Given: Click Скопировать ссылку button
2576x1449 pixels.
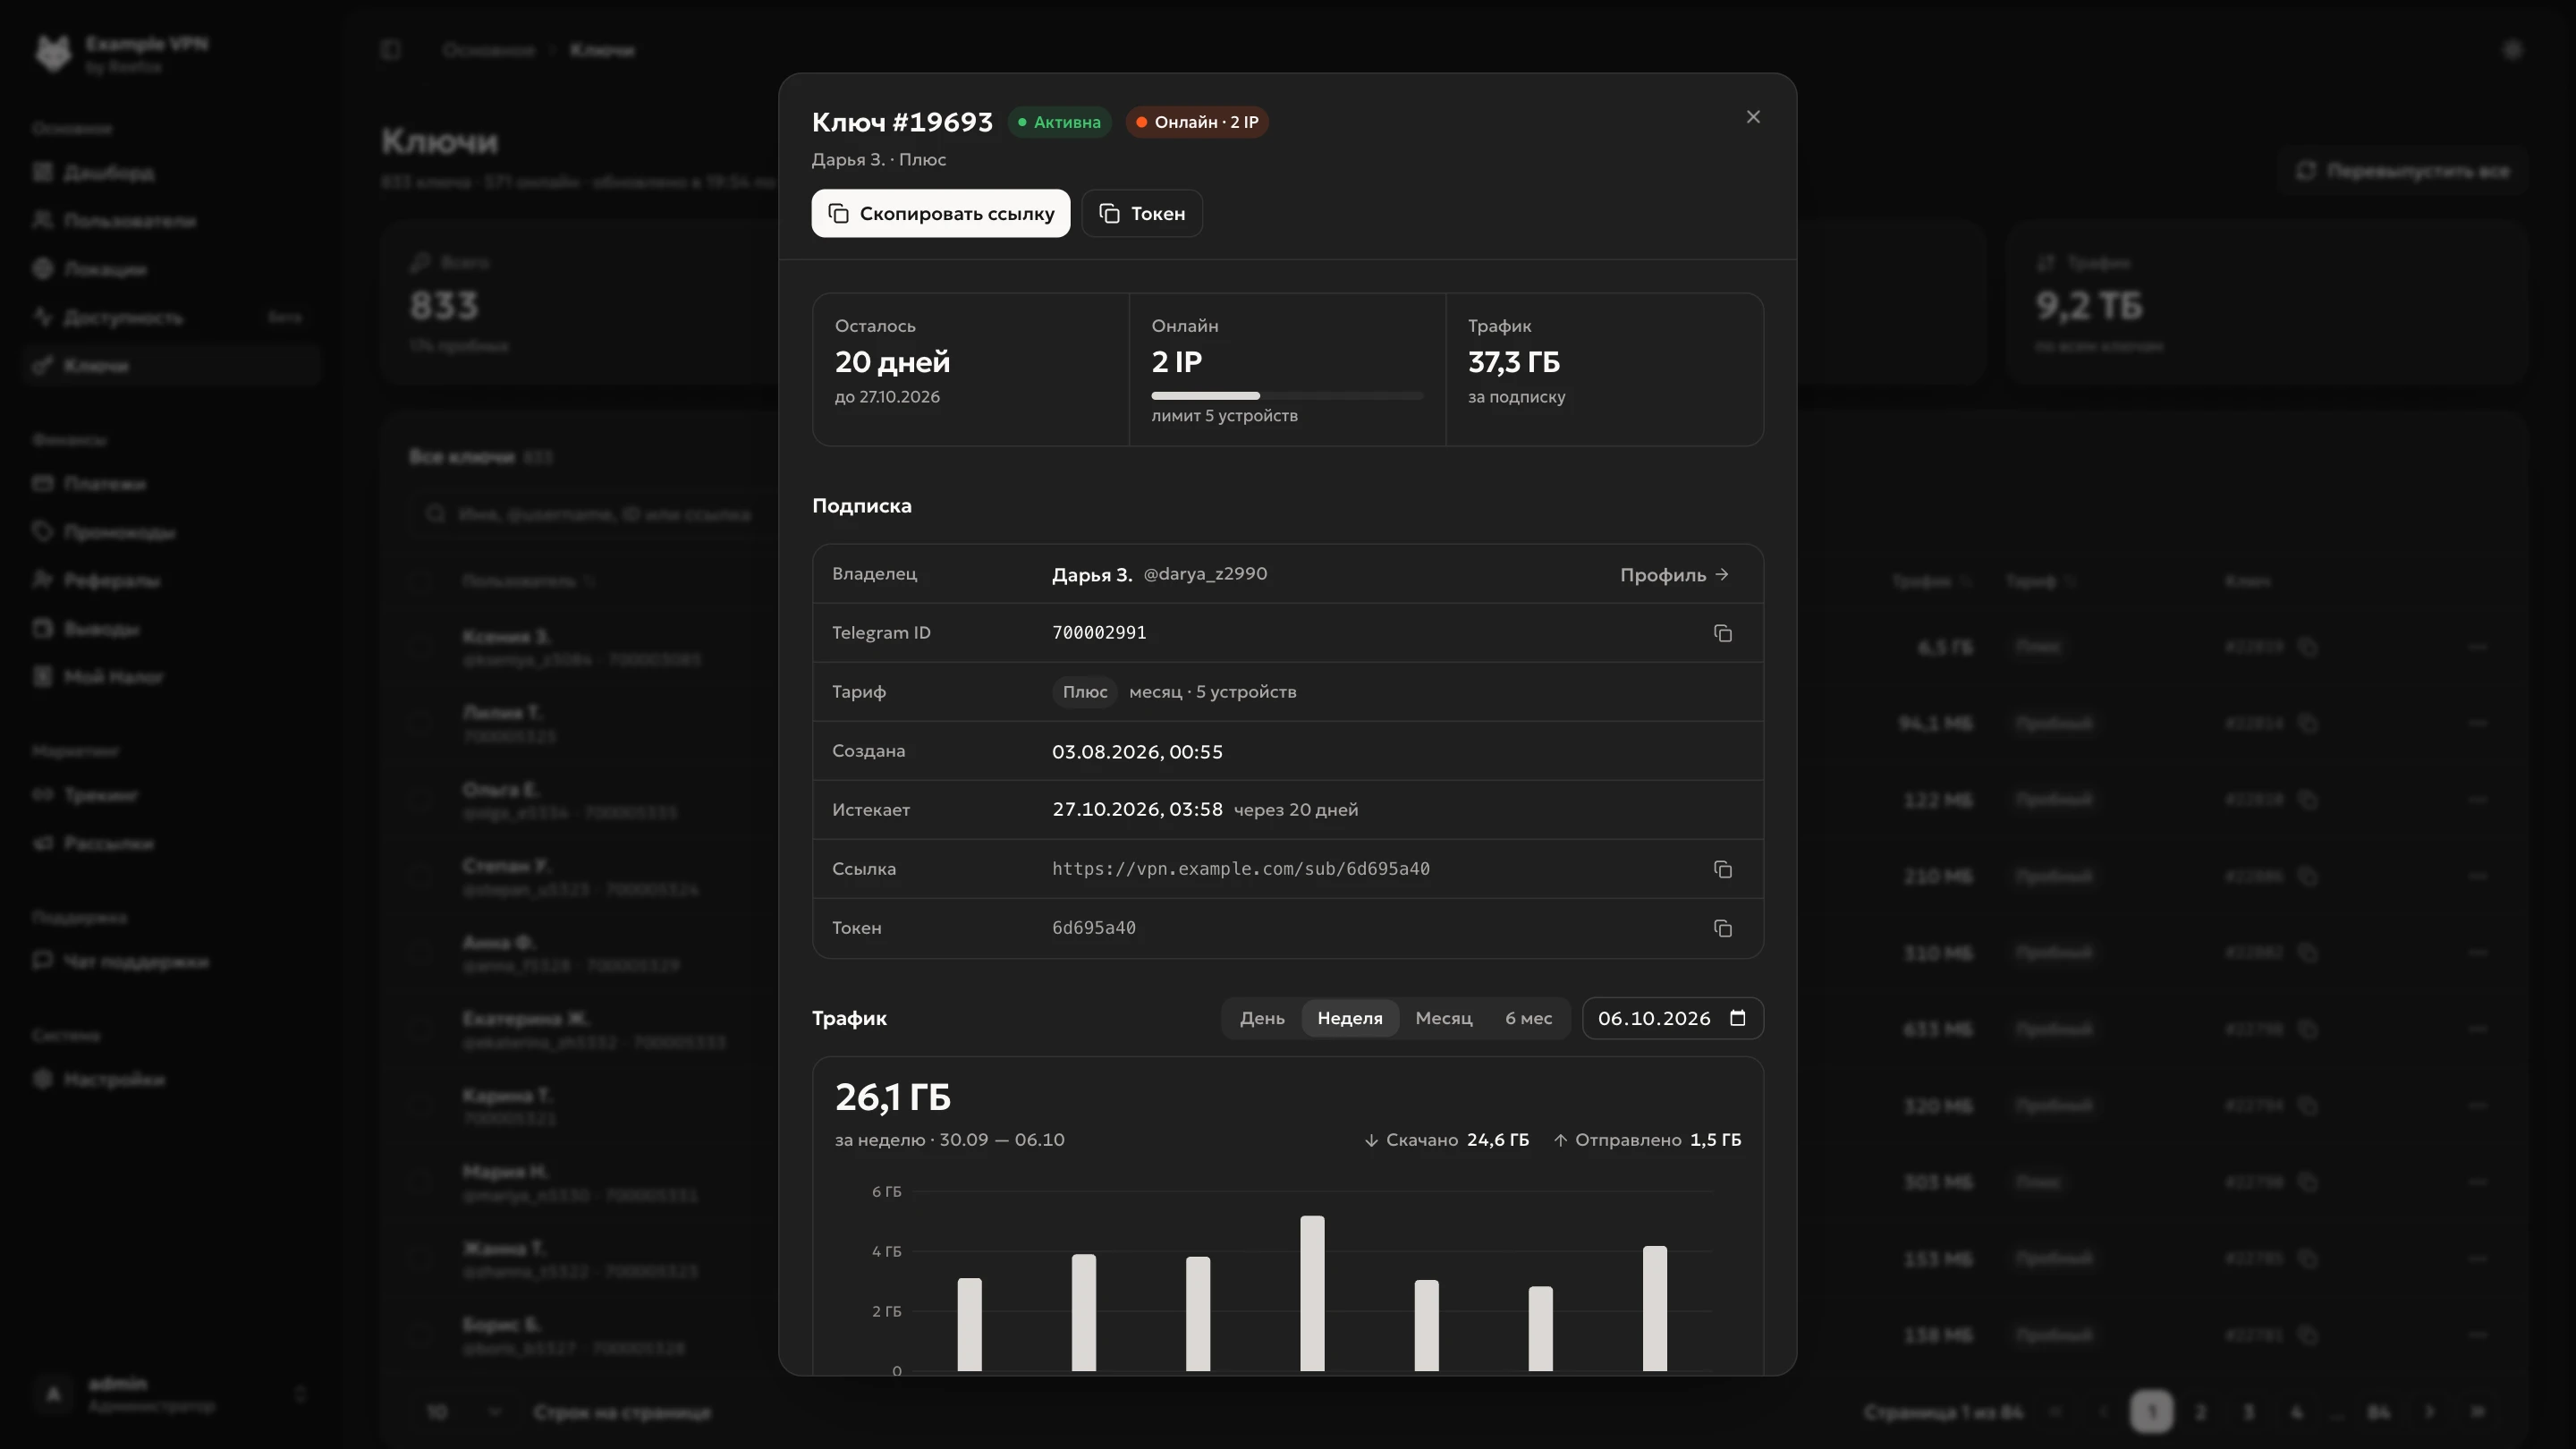Looking at the screenshot, I should click(940, 213).
